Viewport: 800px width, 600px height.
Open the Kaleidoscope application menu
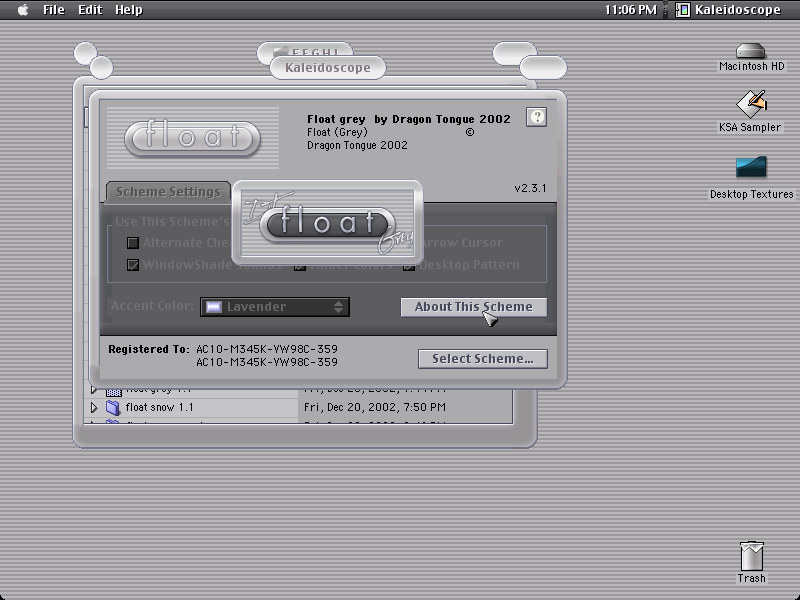(728, 10)
